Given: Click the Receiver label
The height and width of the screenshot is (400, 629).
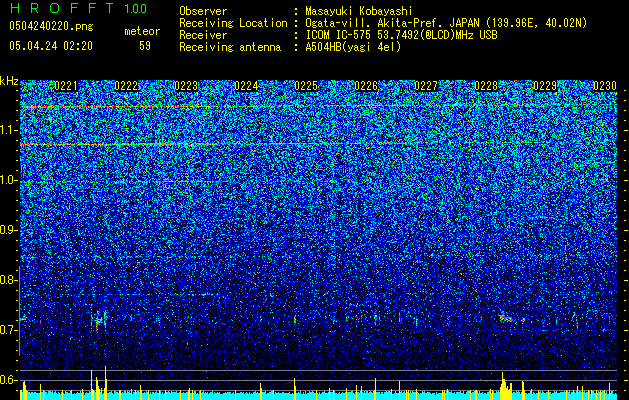Looking at the screenshot, I should tap(203, 35).
